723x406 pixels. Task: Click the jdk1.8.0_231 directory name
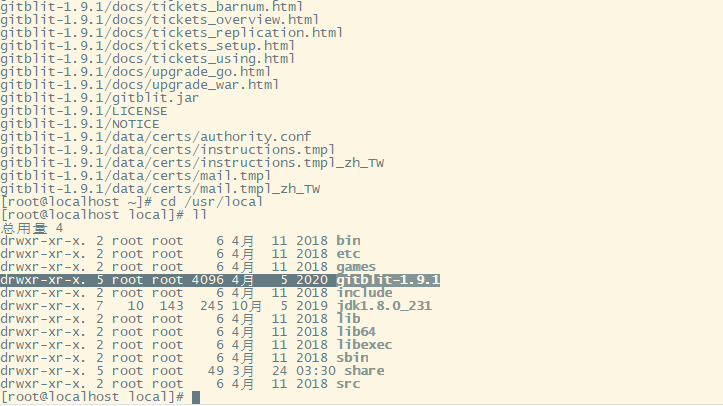pos(384,306)
